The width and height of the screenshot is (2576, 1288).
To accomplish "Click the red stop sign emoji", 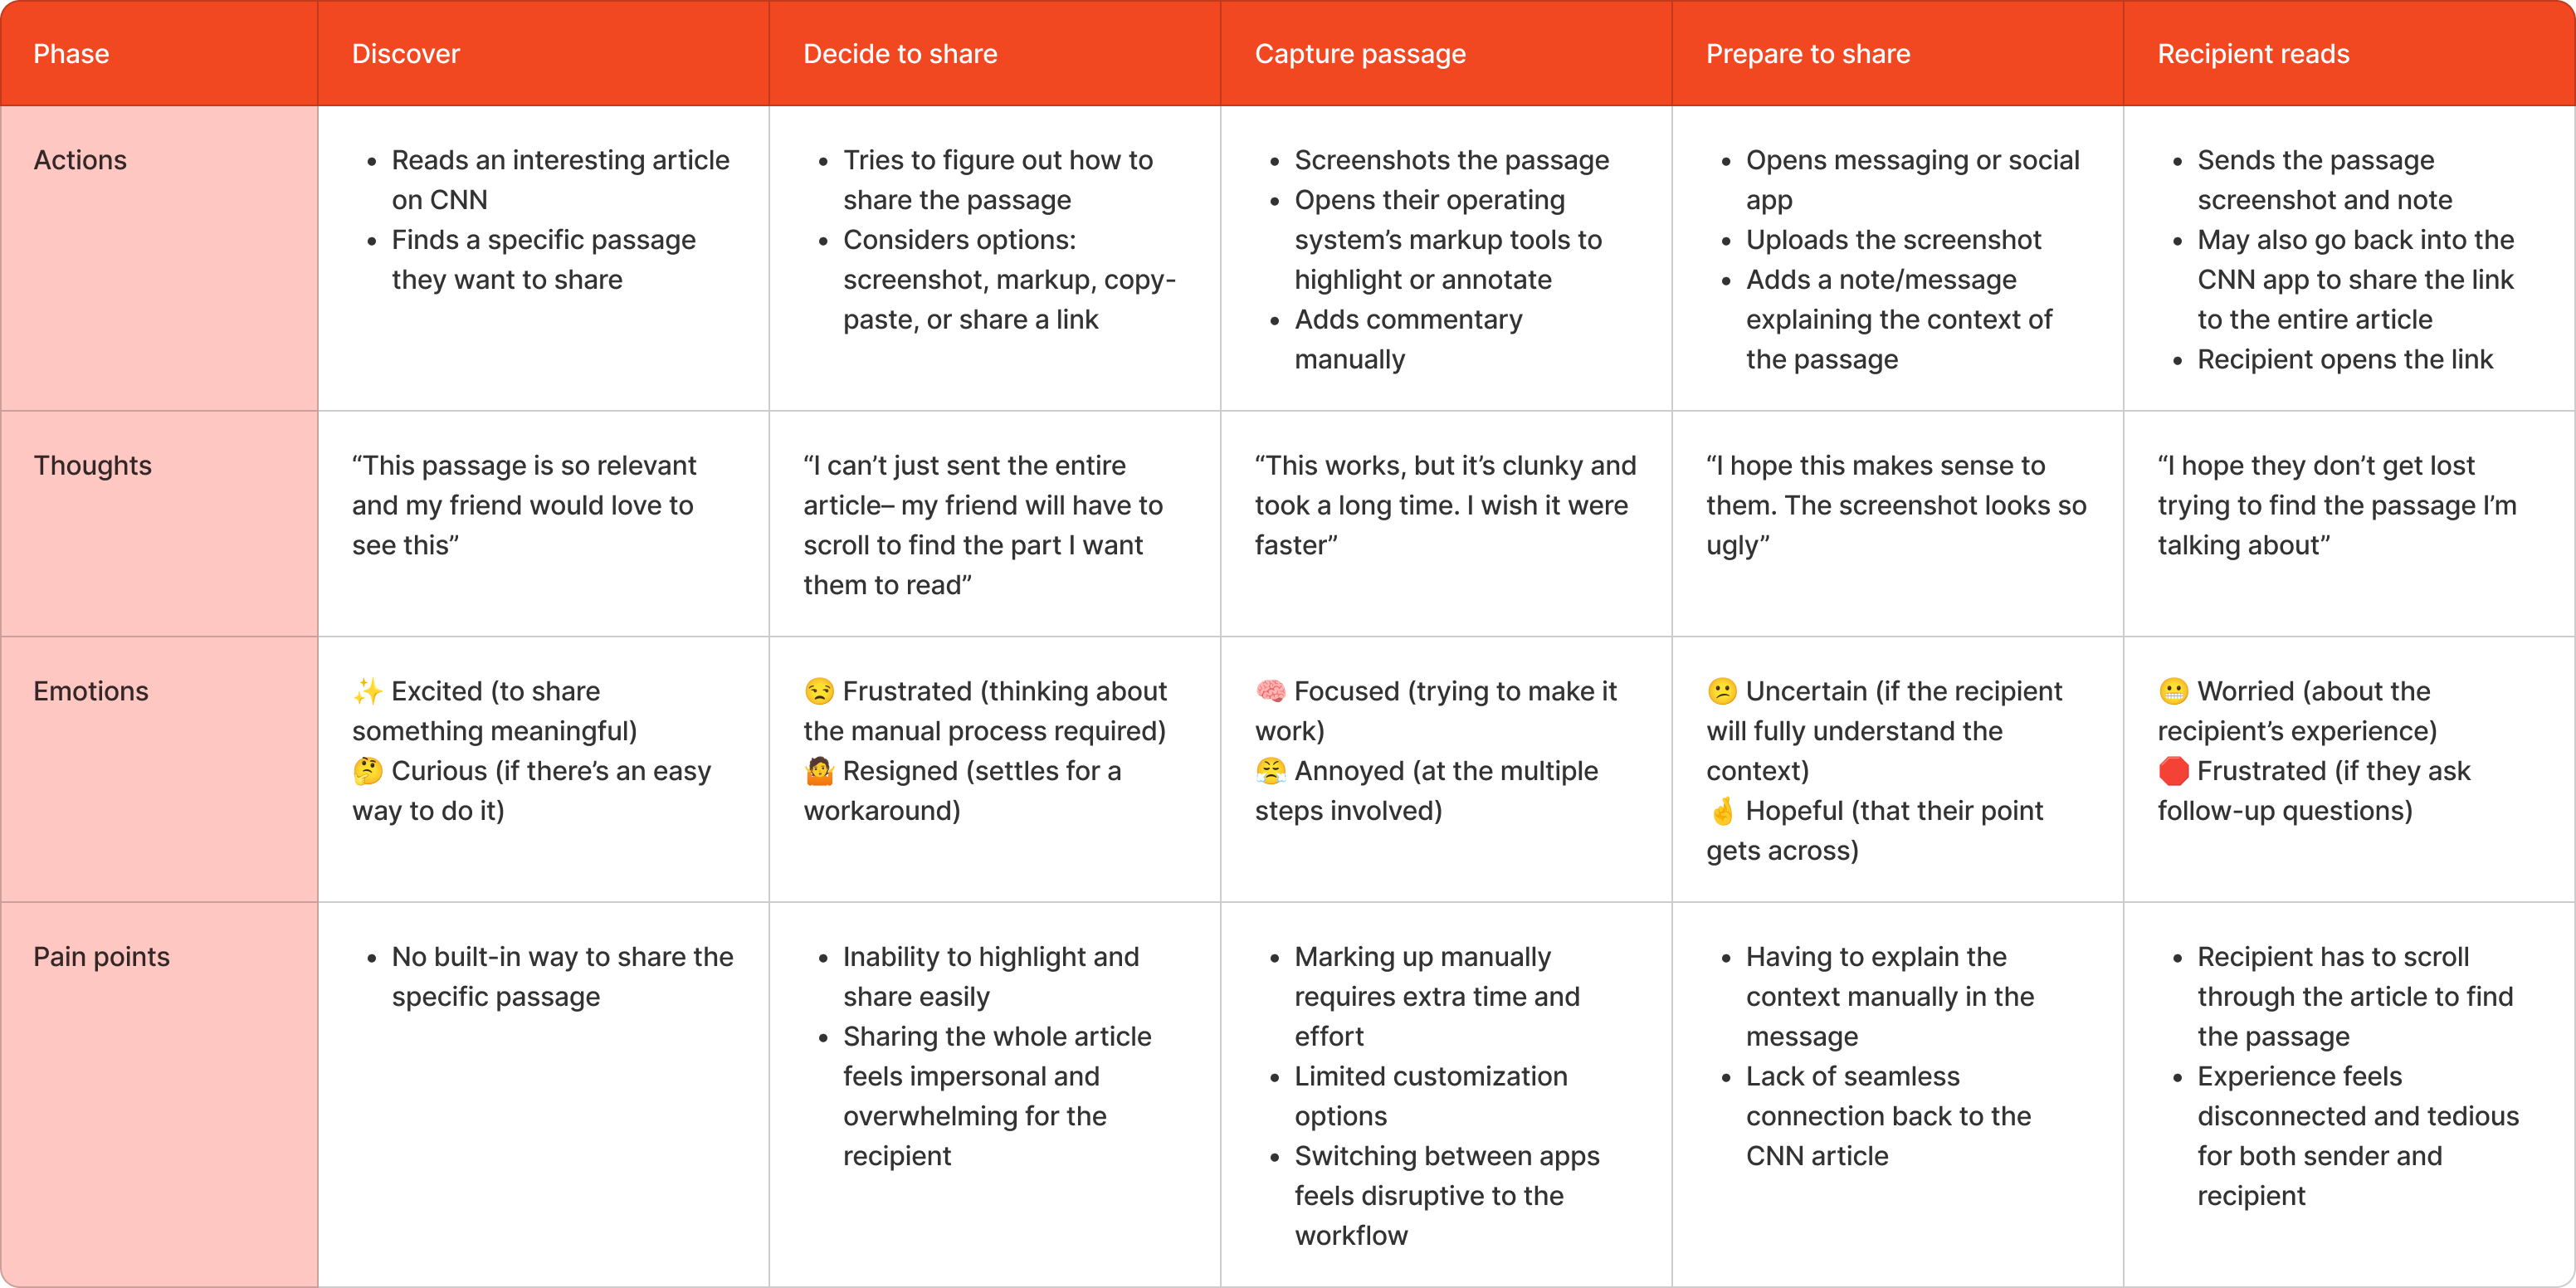I will [2173, 771].
